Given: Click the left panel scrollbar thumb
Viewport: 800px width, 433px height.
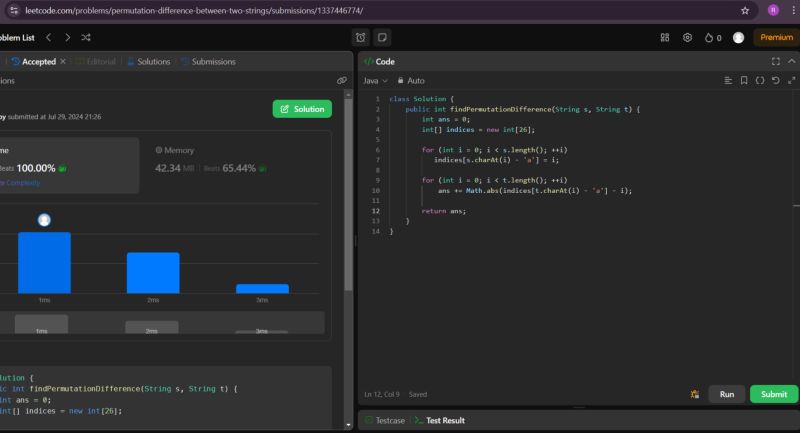Looking at the screenshot, I should [348, 195].
